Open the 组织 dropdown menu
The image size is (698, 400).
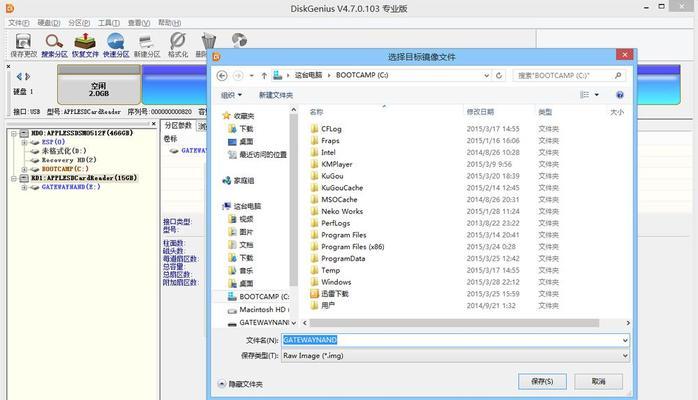[x=231, y=95]
